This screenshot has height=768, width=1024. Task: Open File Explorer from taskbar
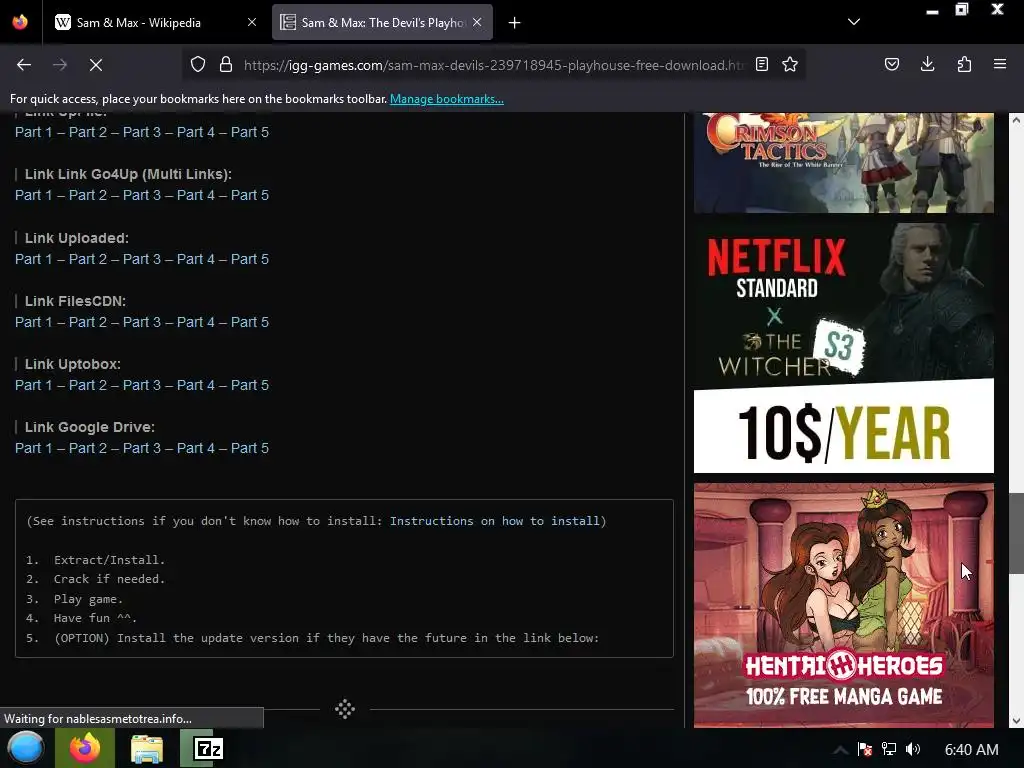click(146, 749)
